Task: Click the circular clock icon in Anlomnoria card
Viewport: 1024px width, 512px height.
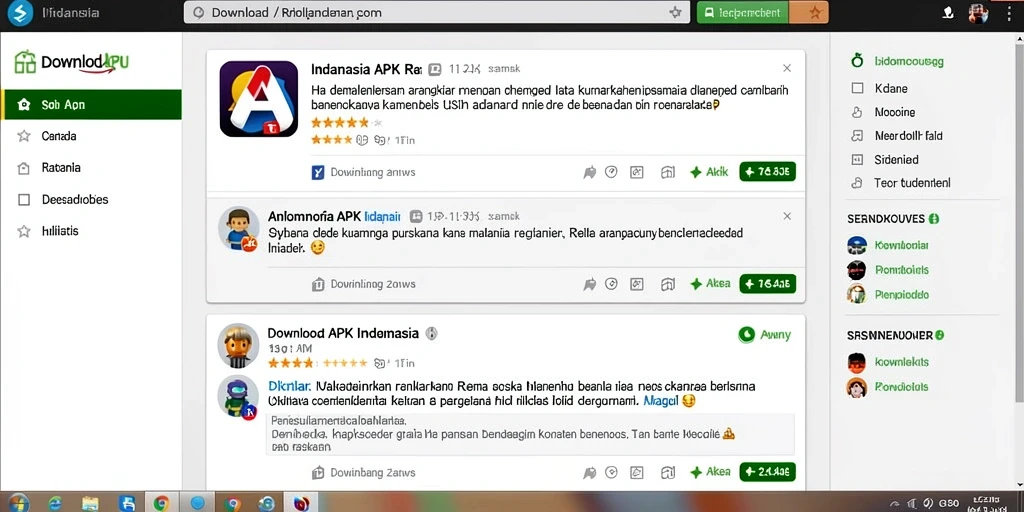Action: (611, 284)
